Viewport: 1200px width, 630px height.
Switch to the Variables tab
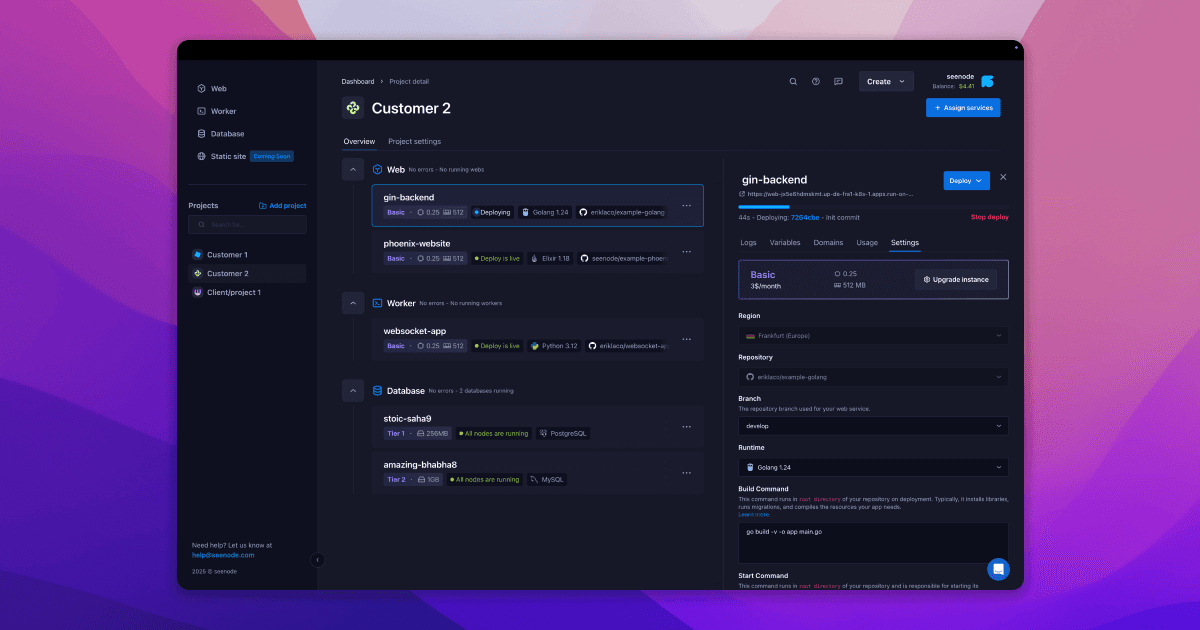[x=785, y=243]
